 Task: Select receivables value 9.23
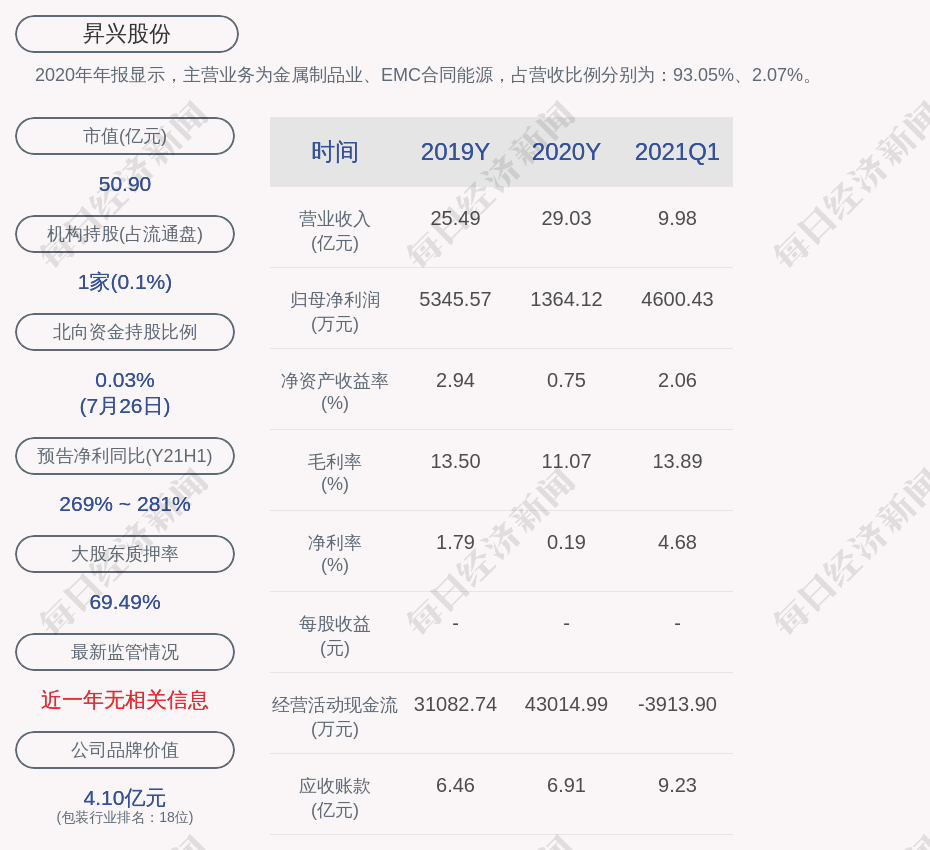[x=677, y=785]
